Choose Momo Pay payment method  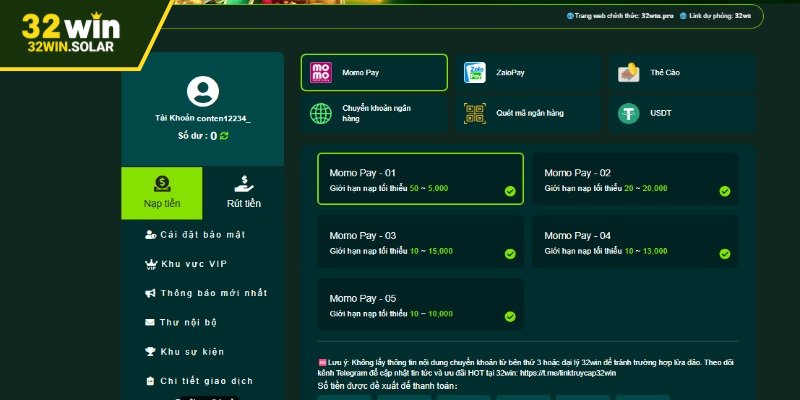click(374, 72)
